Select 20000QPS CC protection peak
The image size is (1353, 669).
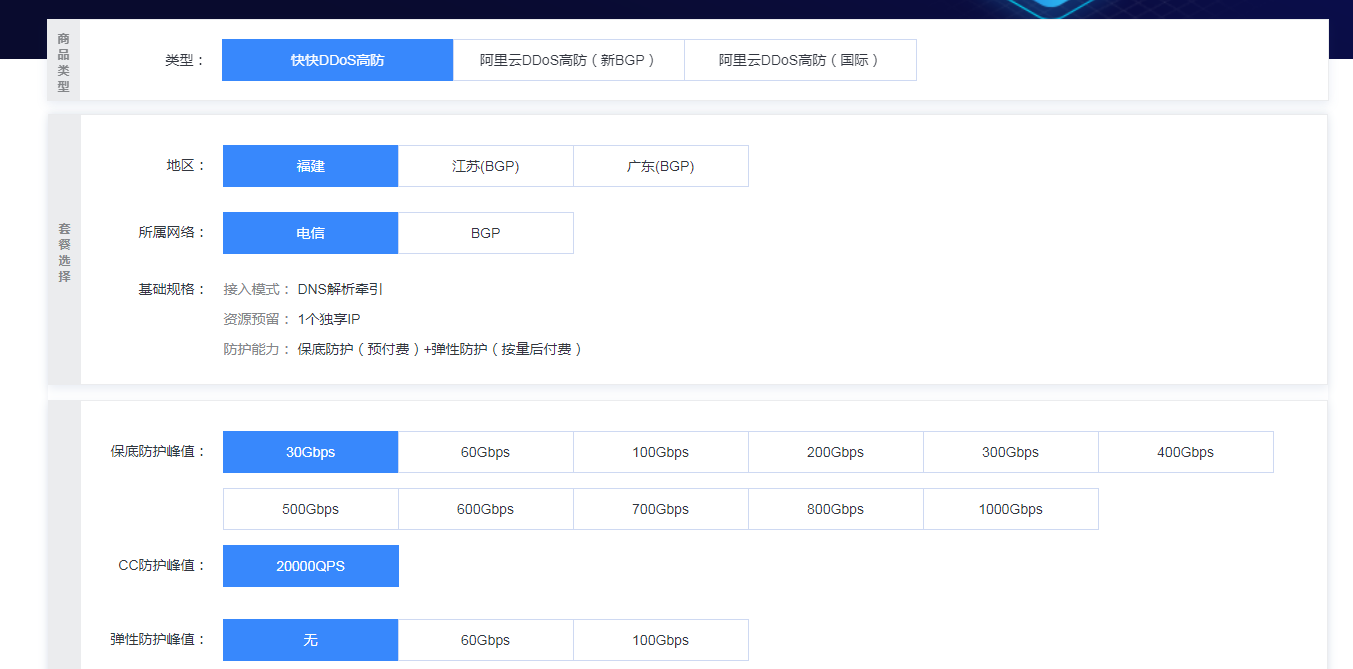[x=311, y=566]
